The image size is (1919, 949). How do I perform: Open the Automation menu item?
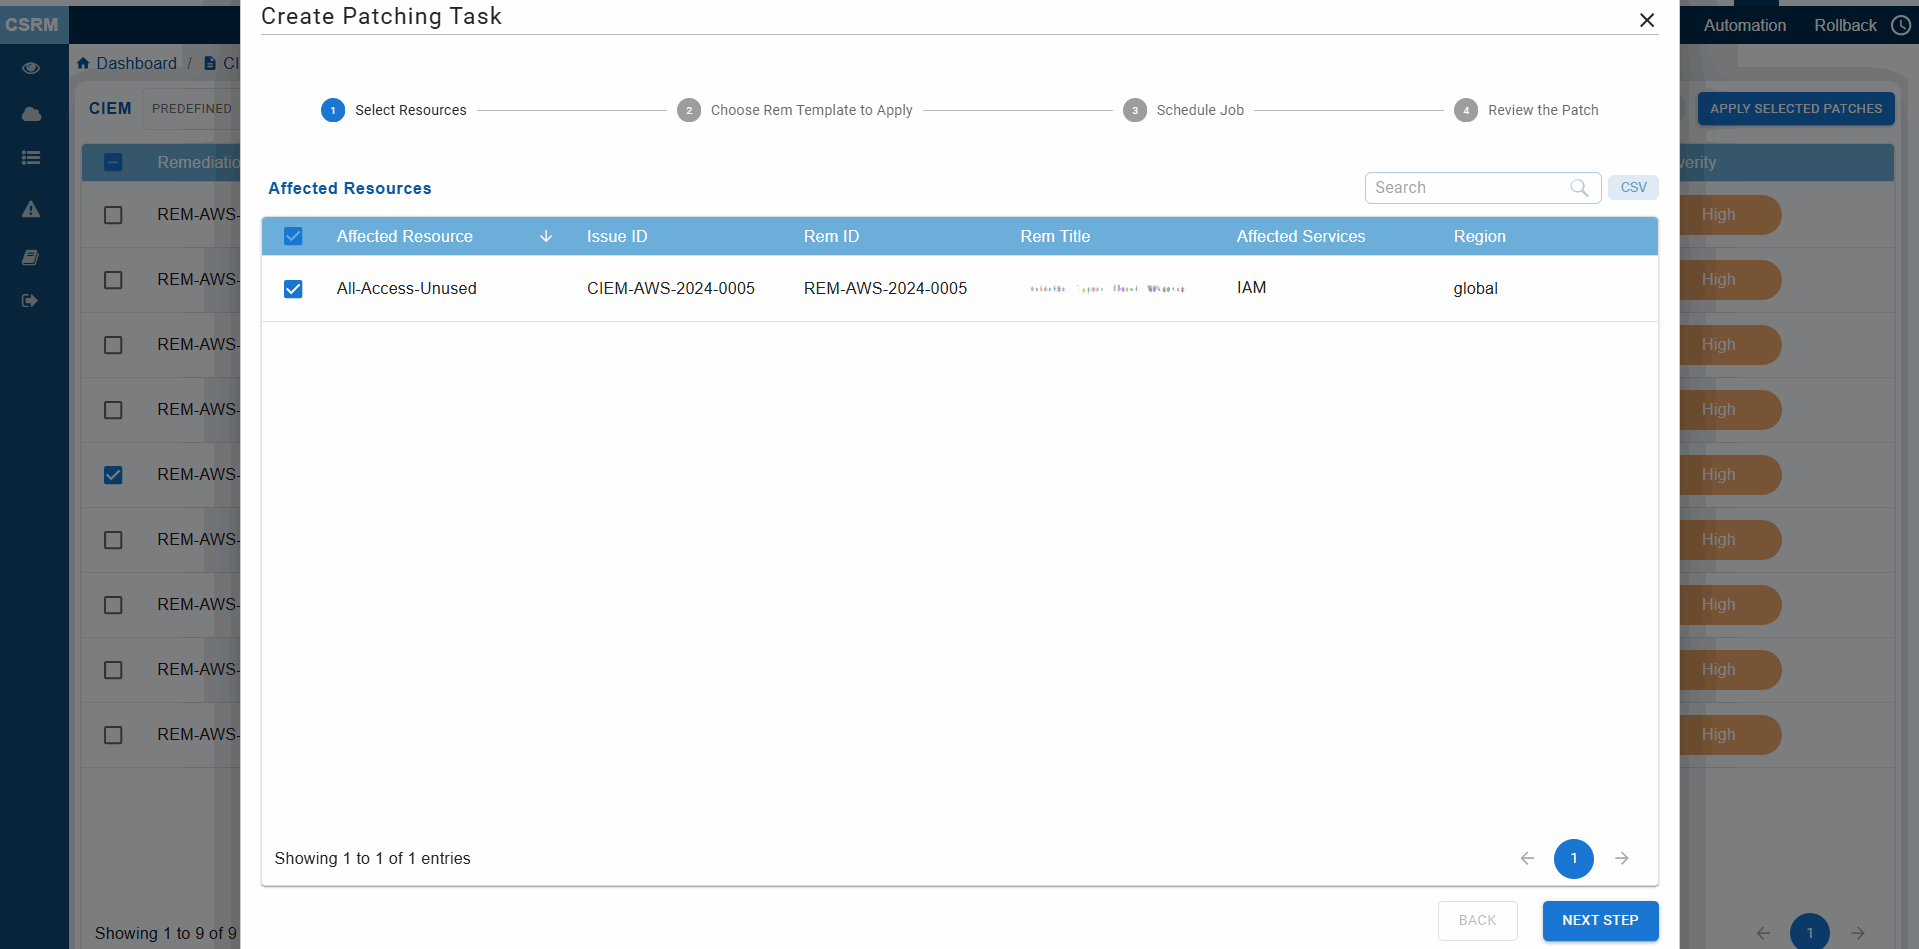coord(1744,26)
